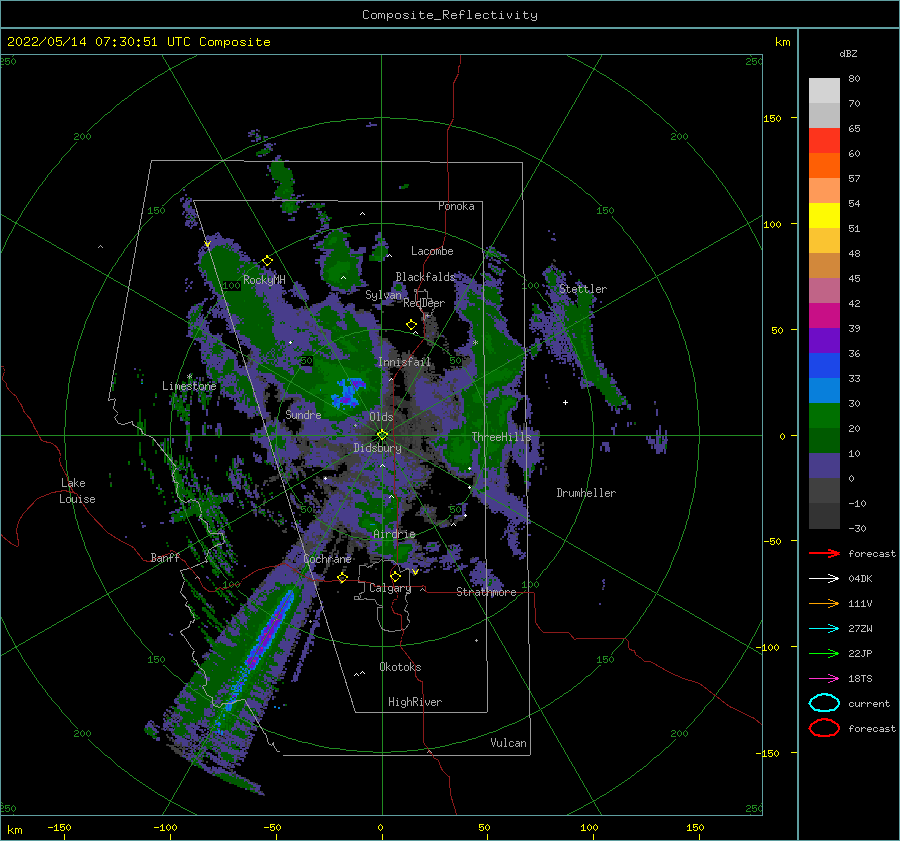Click the magenta 42 dBZ color swatch
This screenshot has height=841, width=900.
coord(824,315)
